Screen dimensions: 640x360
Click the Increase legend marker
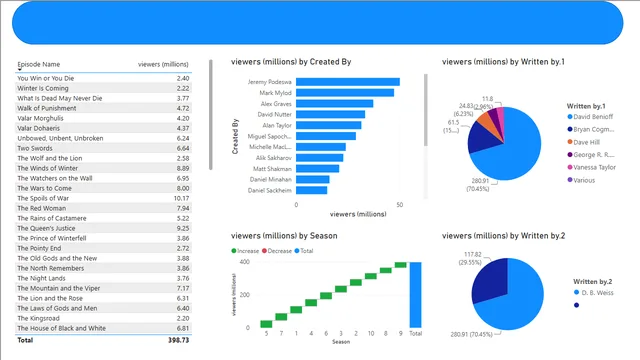click(233, 251)
